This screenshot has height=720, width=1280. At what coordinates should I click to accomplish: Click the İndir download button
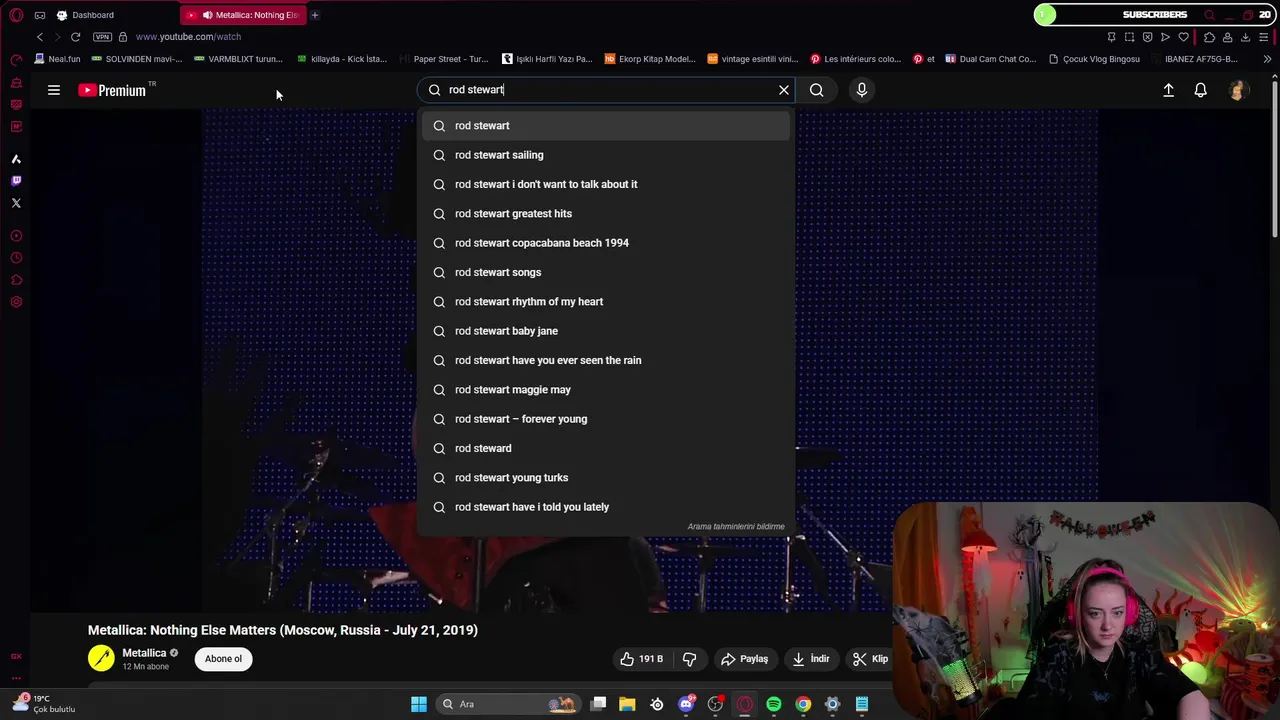[x=811, y=659]
